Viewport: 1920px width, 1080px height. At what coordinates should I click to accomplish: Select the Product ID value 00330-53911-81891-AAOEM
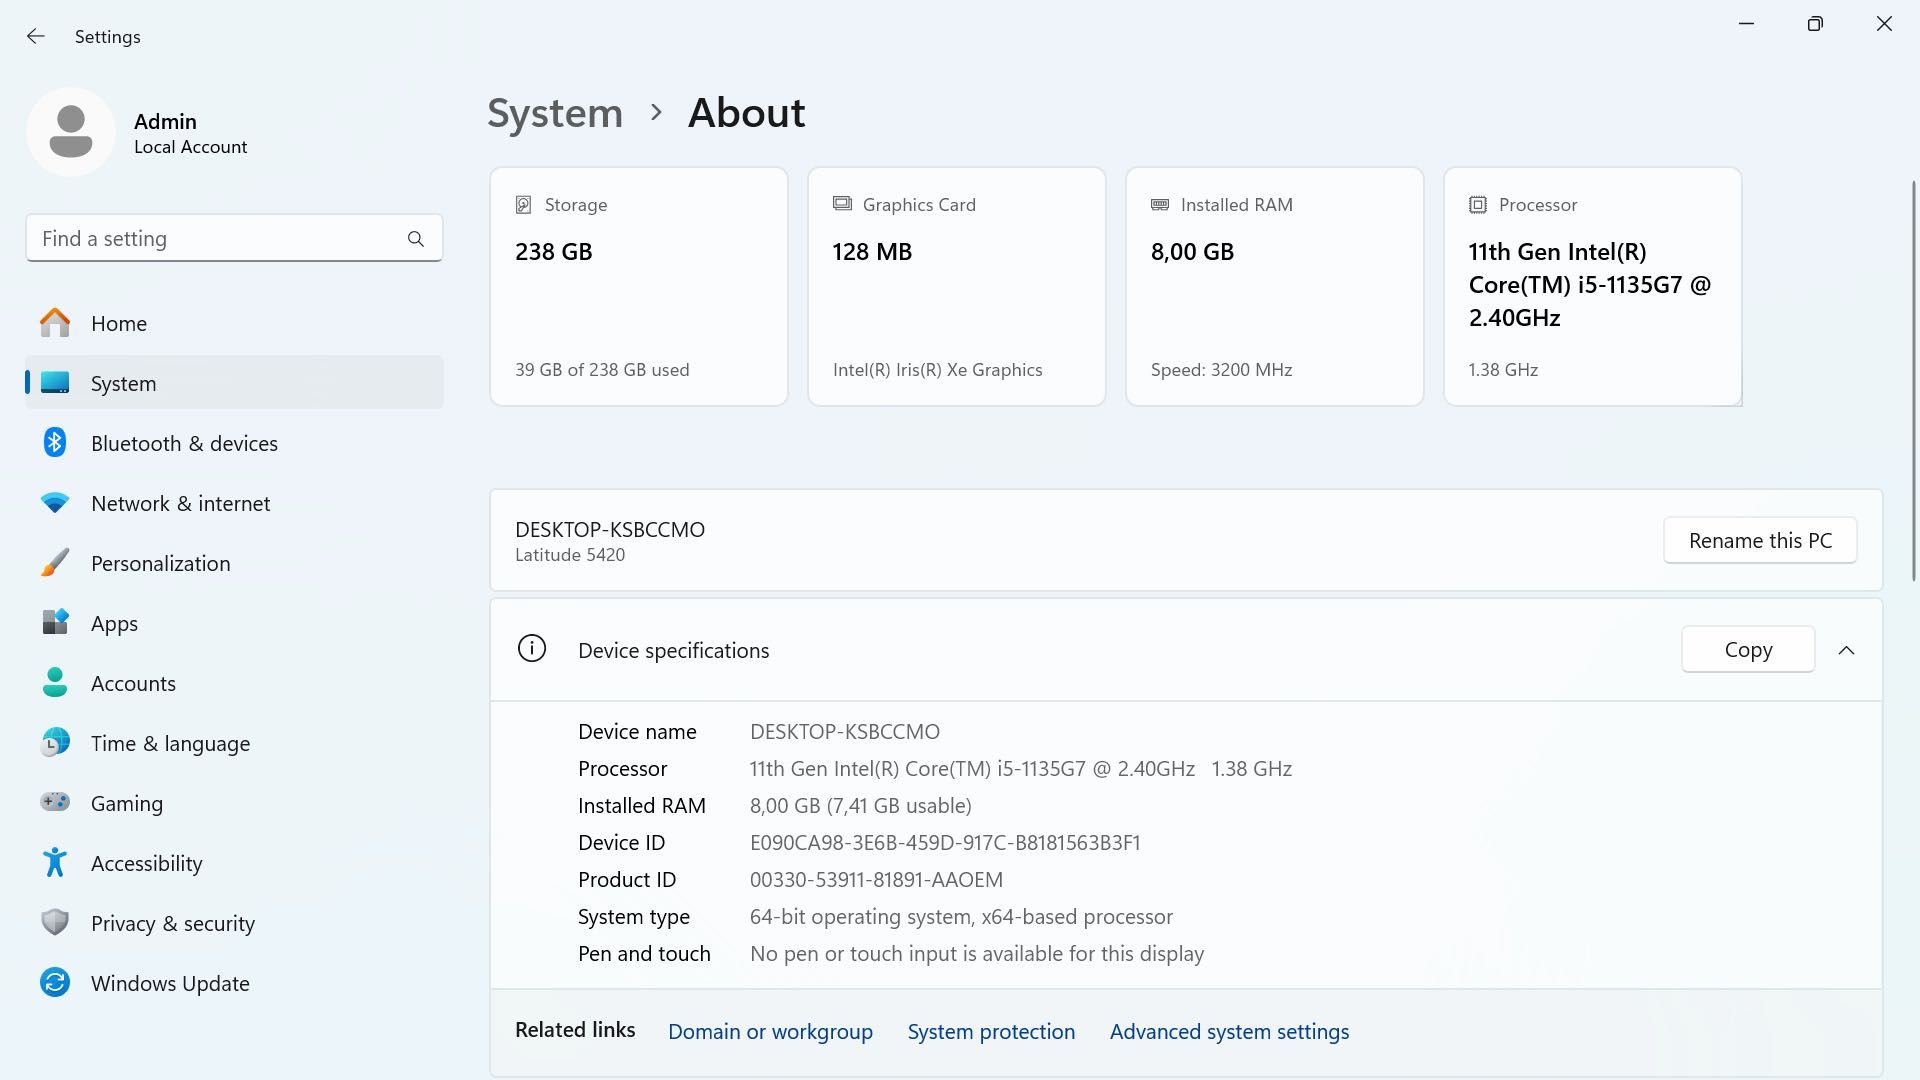point(876,880)
